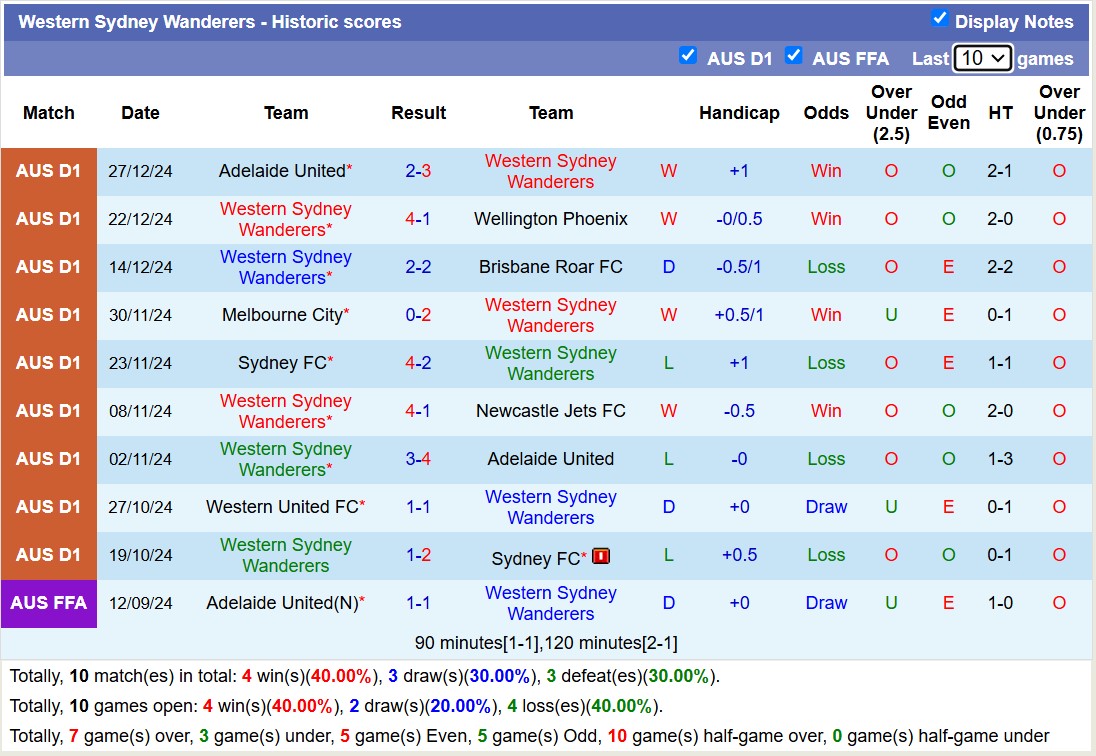Select the AUS FFA row label
This screenshot has width=1096, height=756.
(48, 603)
